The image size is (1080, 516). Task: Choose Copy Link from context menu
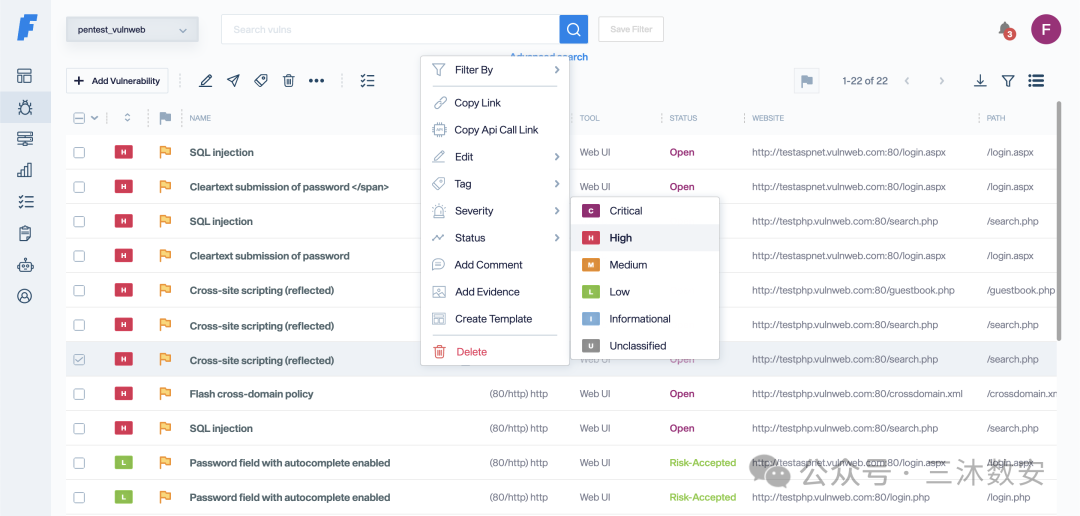(x=495, y=103)
